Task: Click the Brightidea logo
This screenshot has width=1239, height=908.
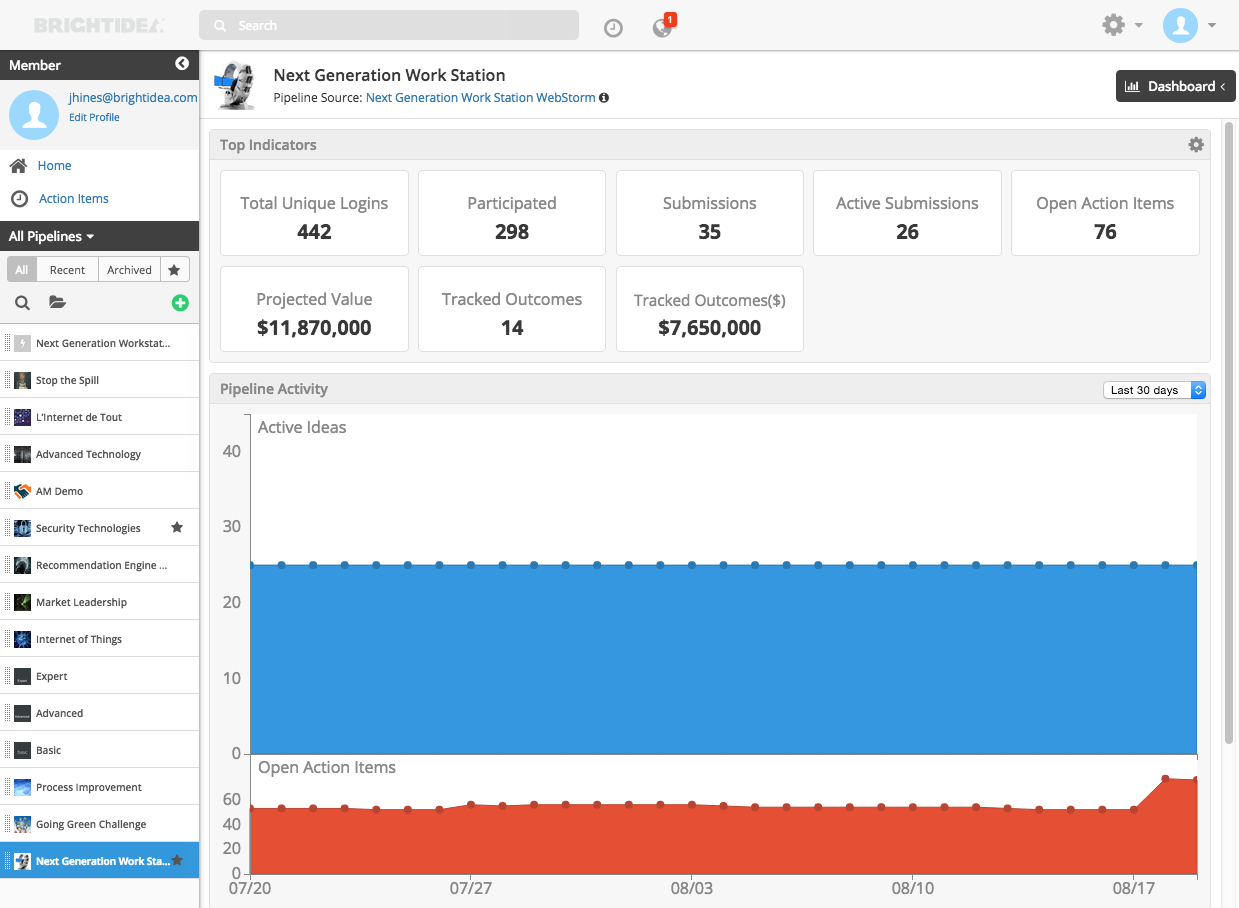Action: pyautogui.click(x=98, y=25)
